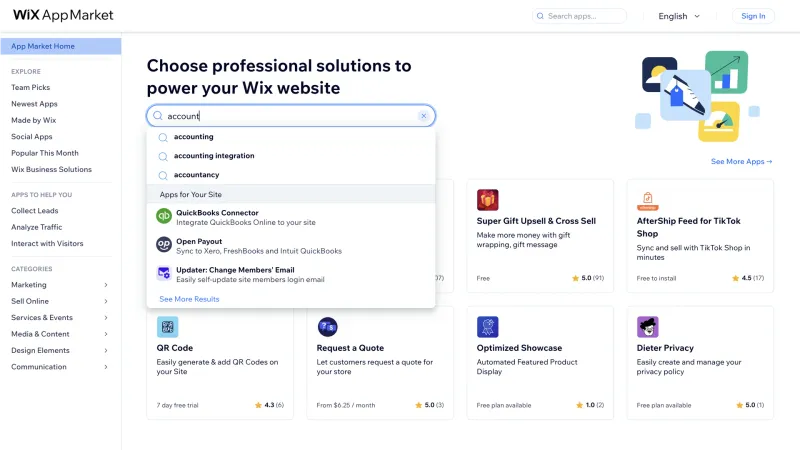The width and height of the screenshot is (800, 450).
Task: Click the search icon beside 'accounting' suggestion
Action: [163, 137]
